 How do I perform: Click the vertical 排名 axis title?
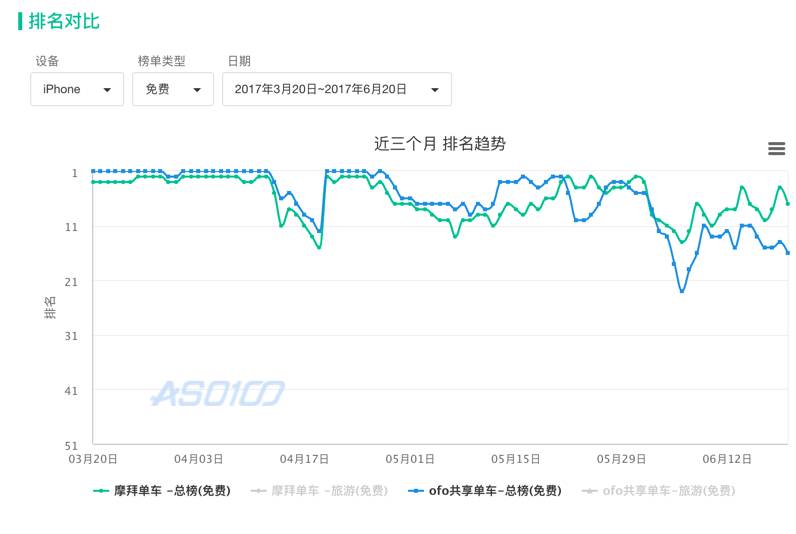[x=50, y=308]
